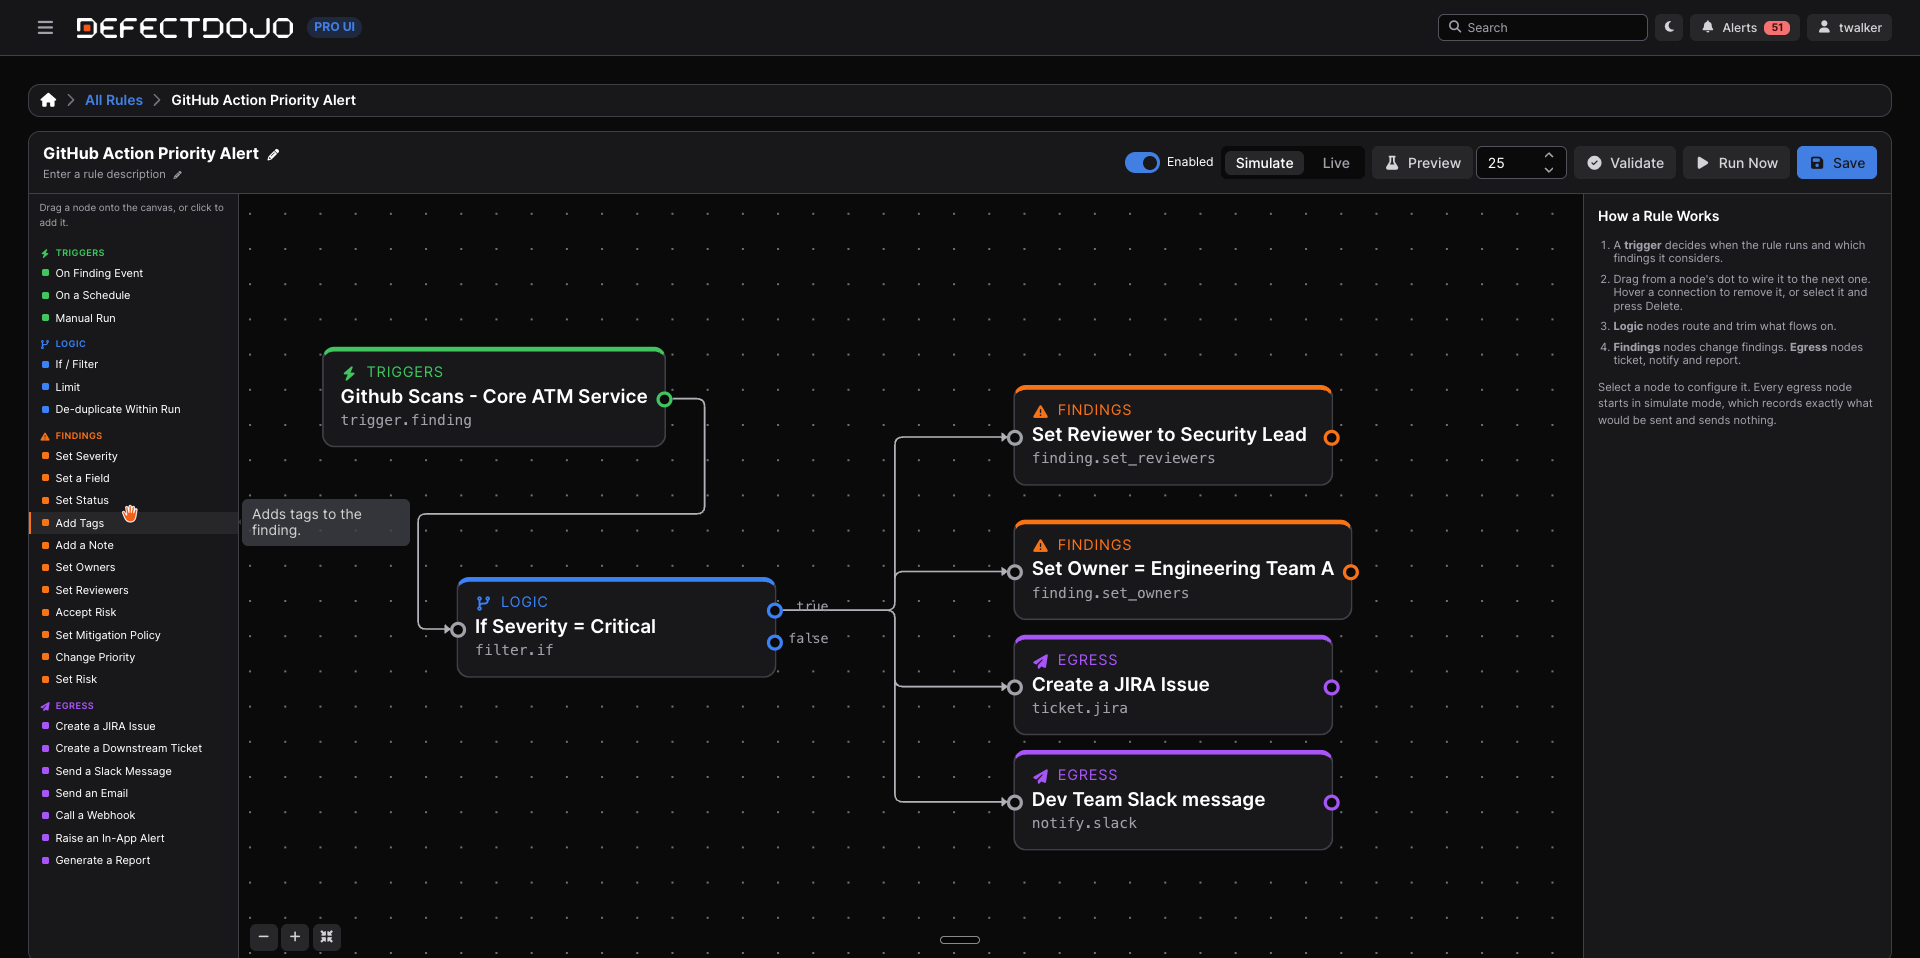Open the All Rules breadcrumb link
This screenshot has height=958, width=1920.
[x=114, y=100]
